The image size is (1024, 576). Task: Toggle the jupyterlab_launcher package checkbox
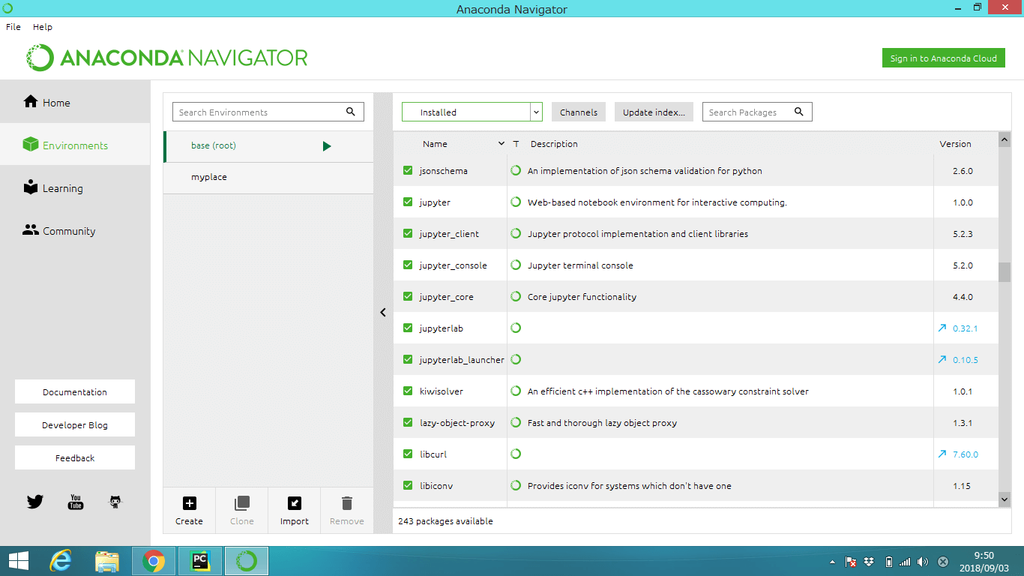[408, 359]
